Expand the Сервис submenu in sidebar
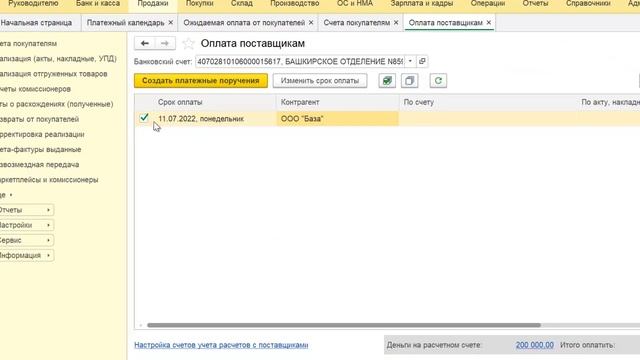 pyautogui.click(x=26, y=240)
